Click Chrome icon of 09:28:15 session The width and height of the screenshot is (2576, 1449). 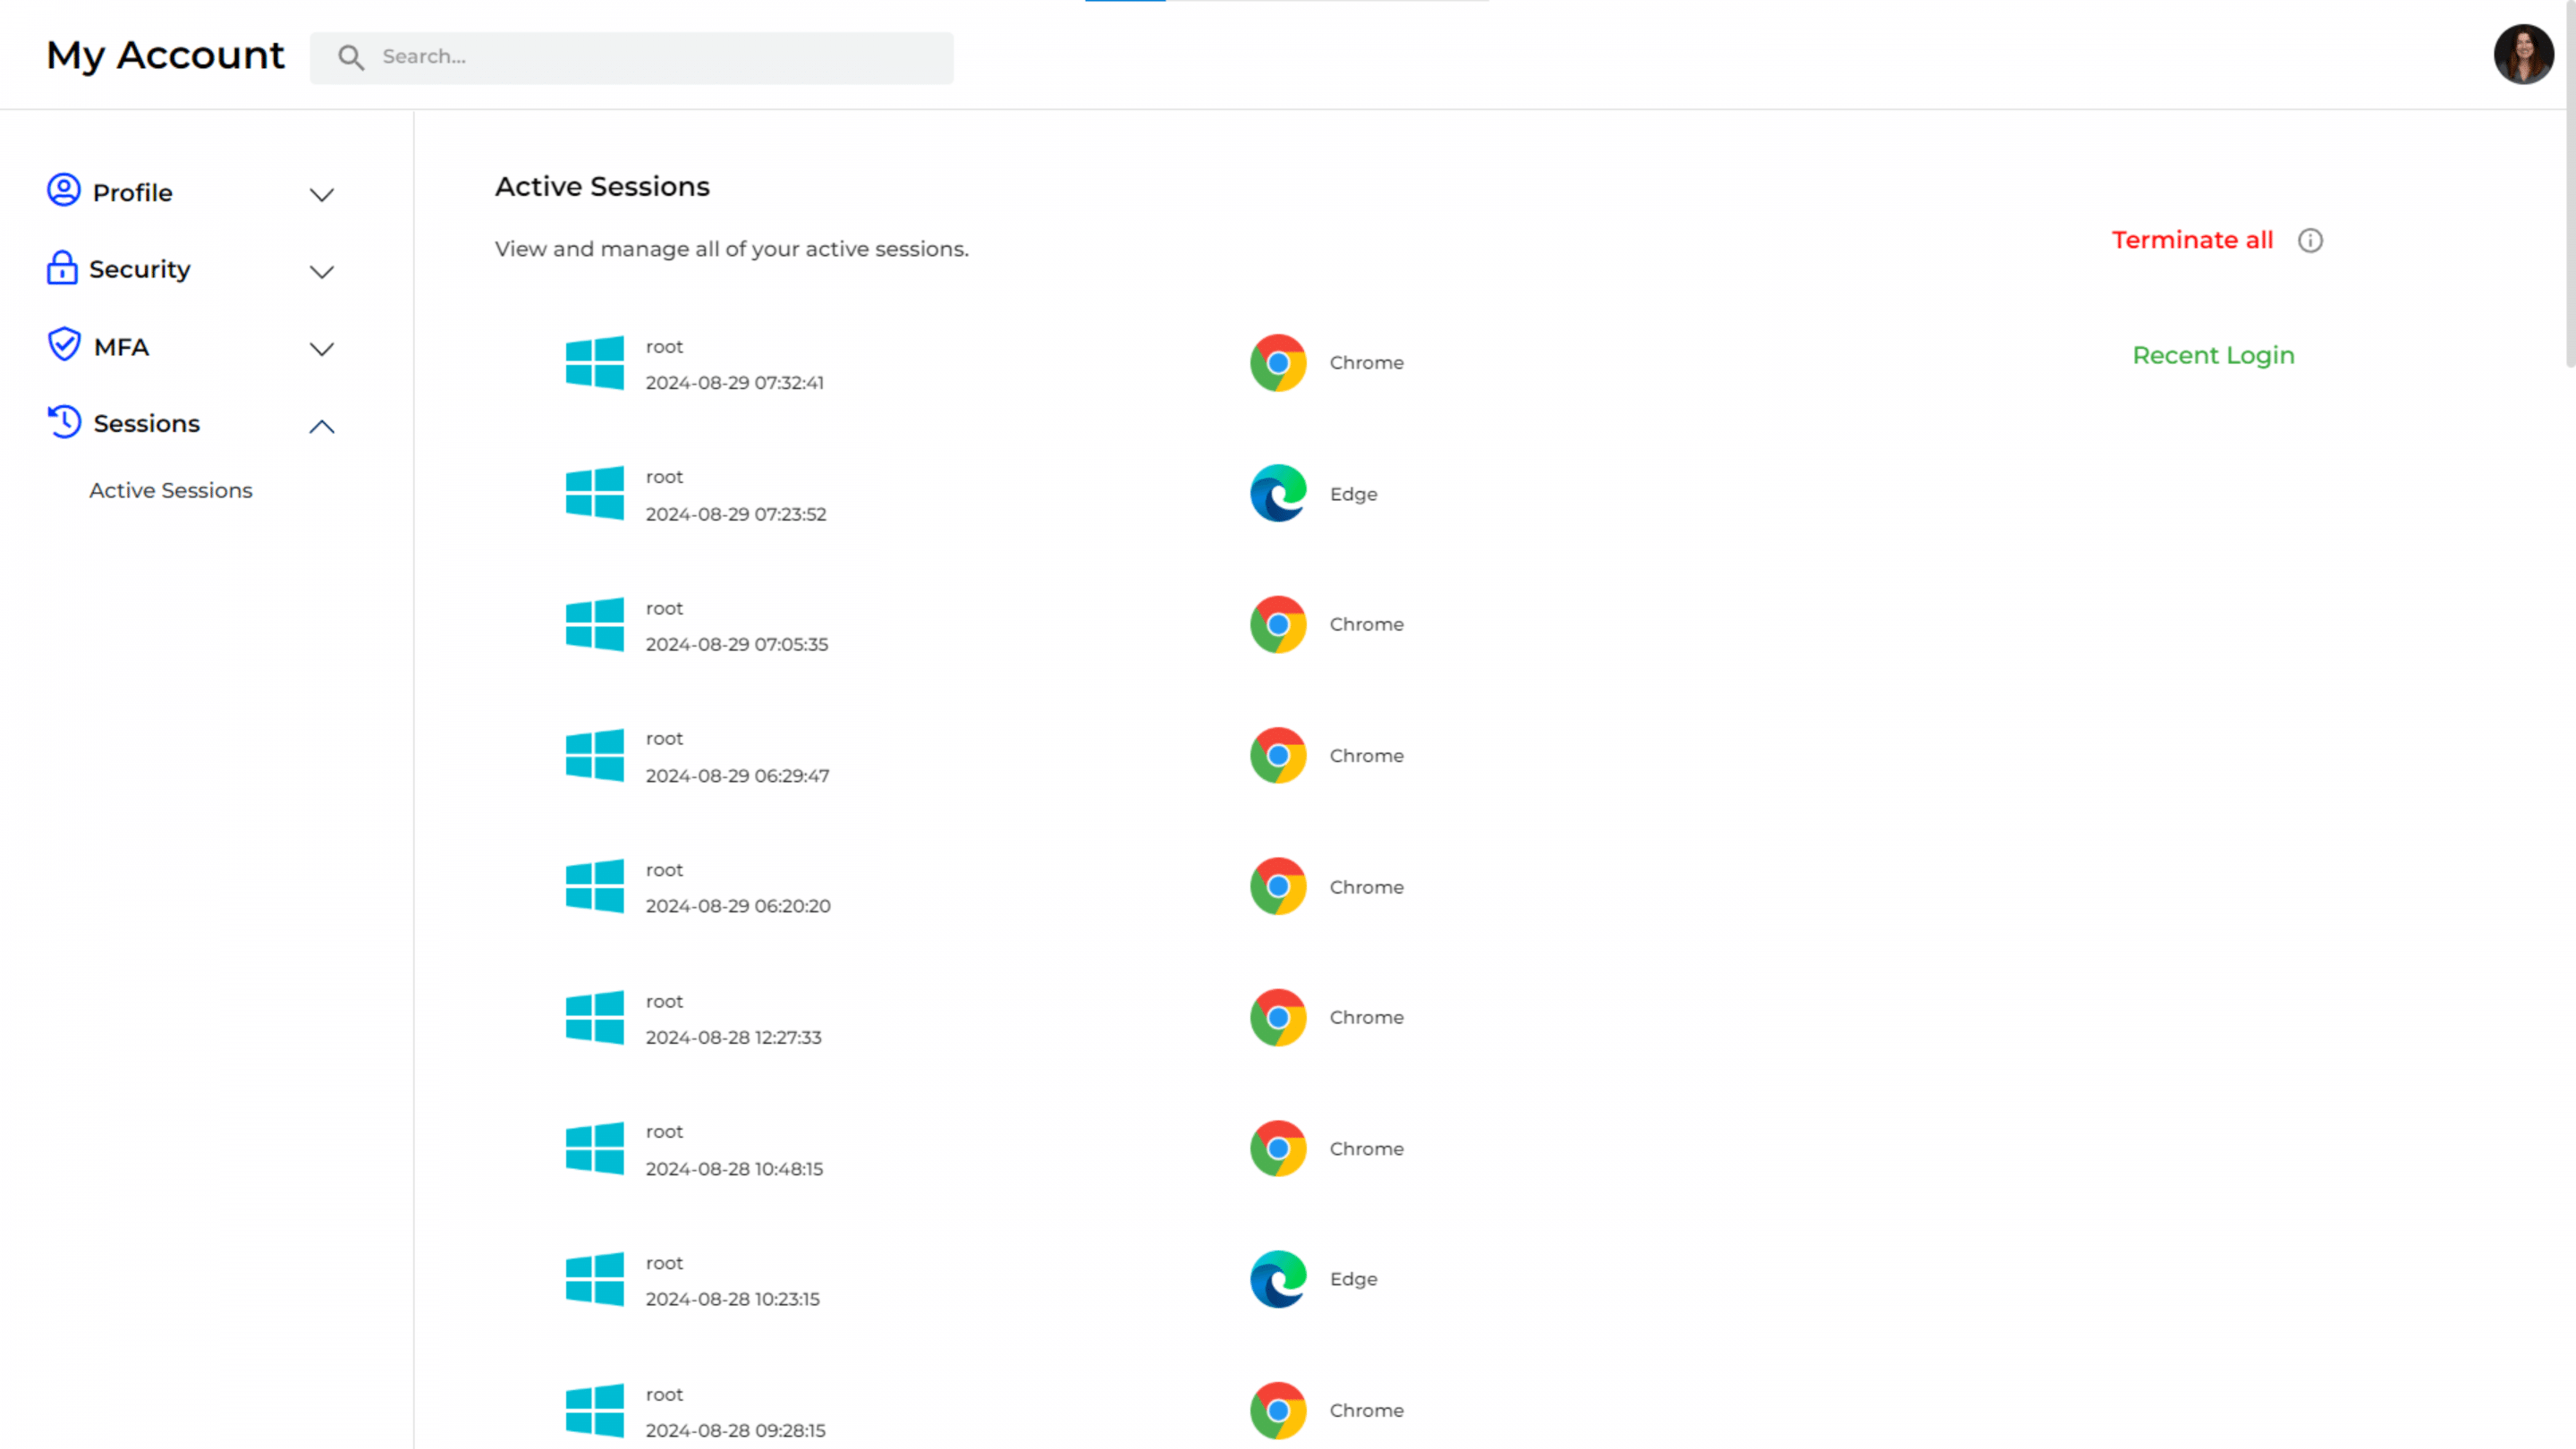pyautogui.click(x=1278, y=1410)
